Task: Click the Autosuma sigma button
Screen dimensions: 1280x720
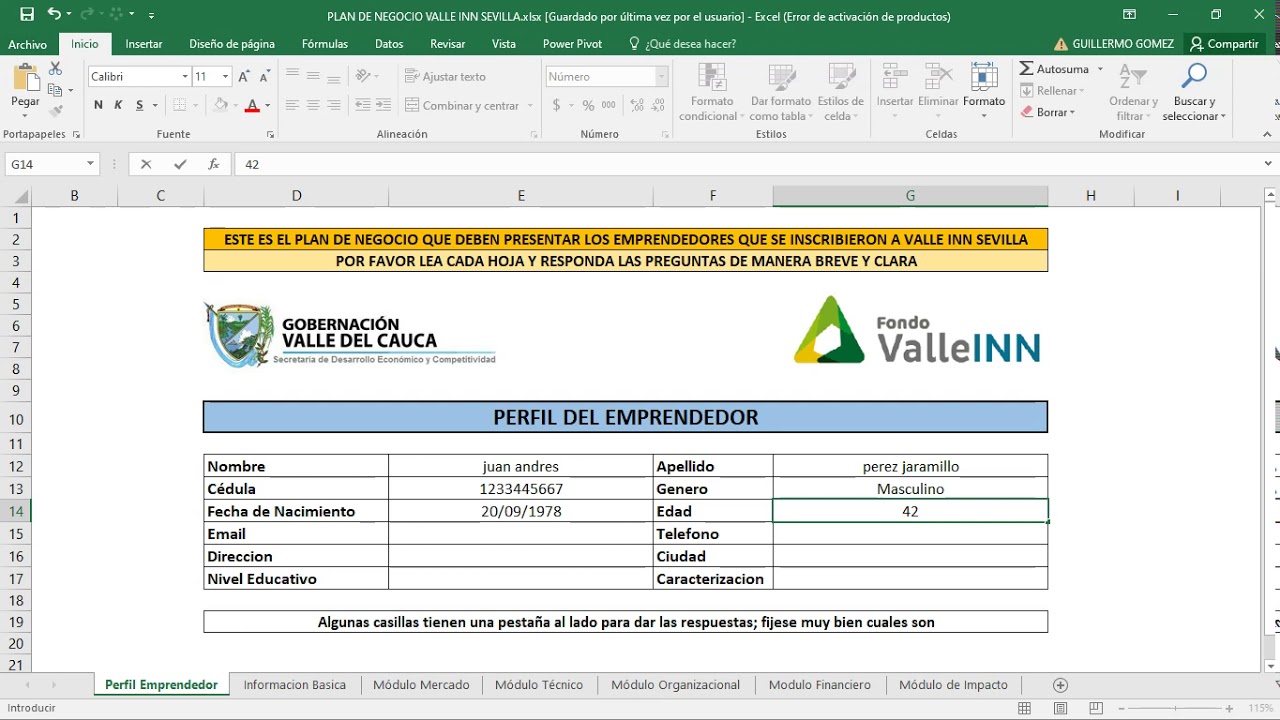Action: click(x=1055, y=69)
